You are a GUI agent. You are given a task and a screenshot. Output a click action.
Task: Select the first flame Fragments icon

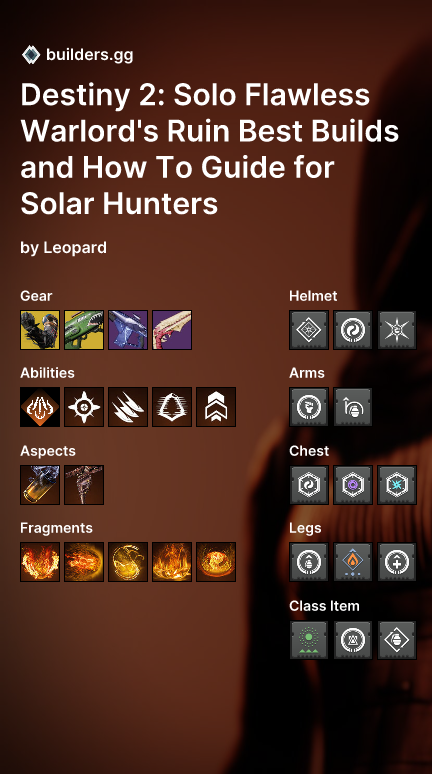point(40,562)
